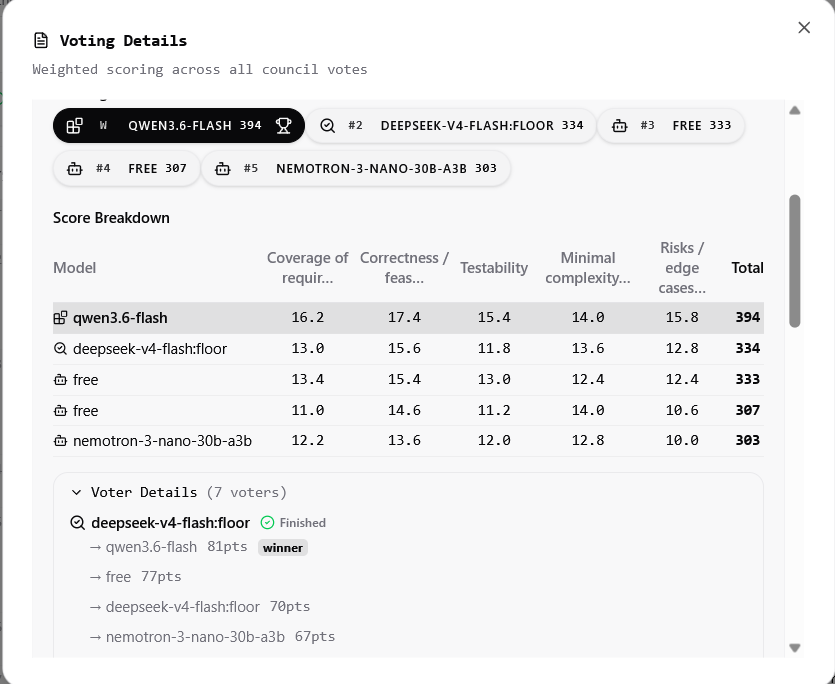Image resolution: width=835 pixels, height=684 pixels.
Task: Click the robot icon in #3 FREE chip
Action: coord(619,126)
